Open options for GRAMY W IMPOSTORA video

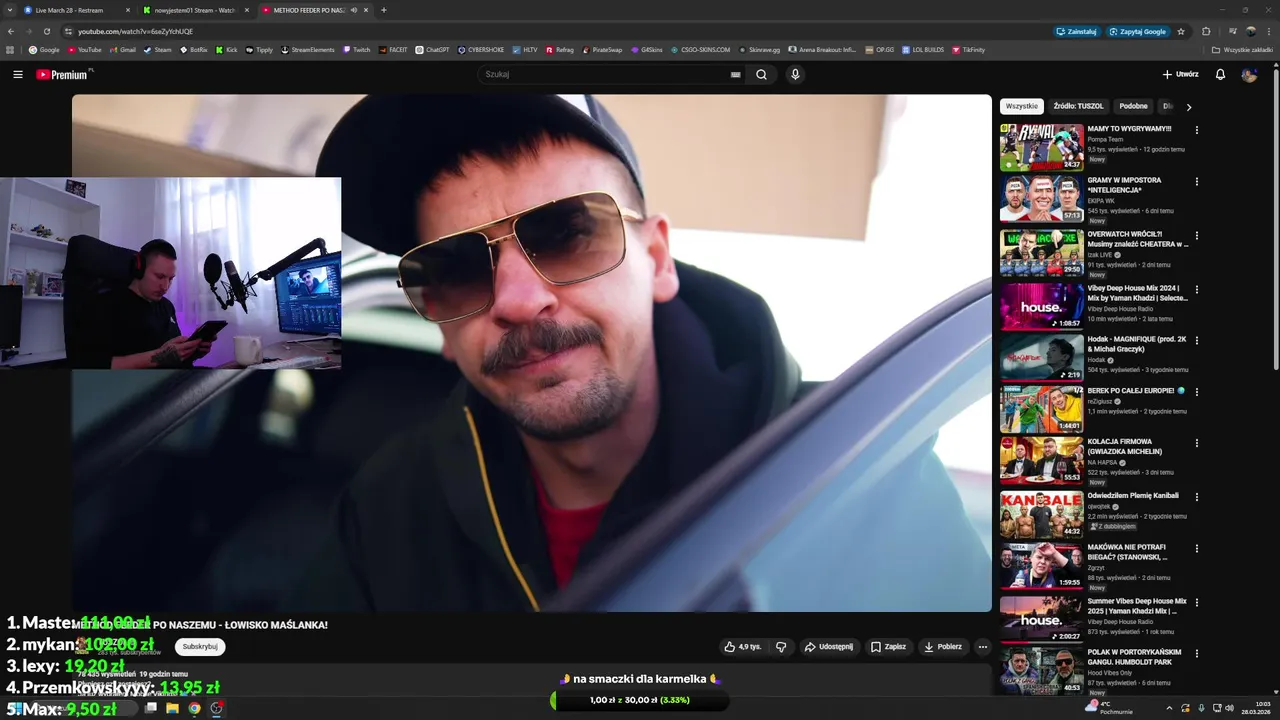click(x=1196, y=182)
